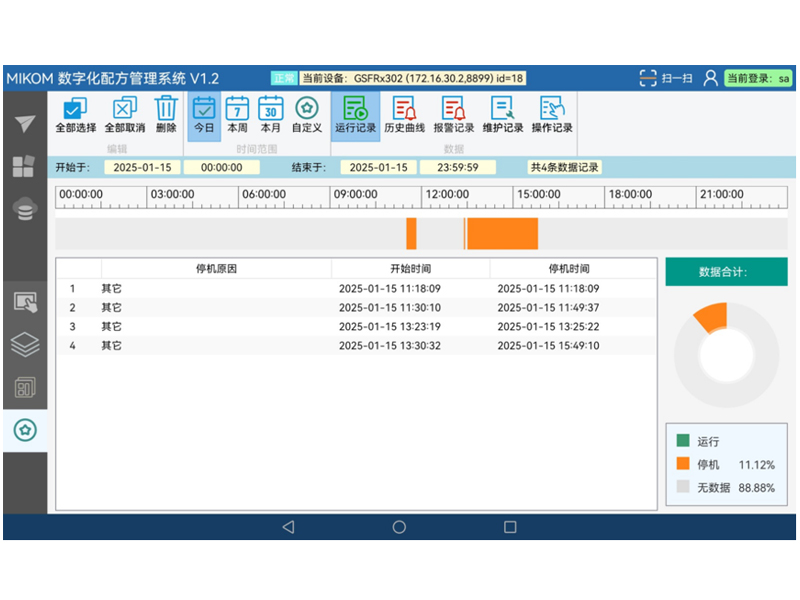Click the 全部取消 (deselect all) icon
Screen dimensions: 800x600
coord(125,109)
